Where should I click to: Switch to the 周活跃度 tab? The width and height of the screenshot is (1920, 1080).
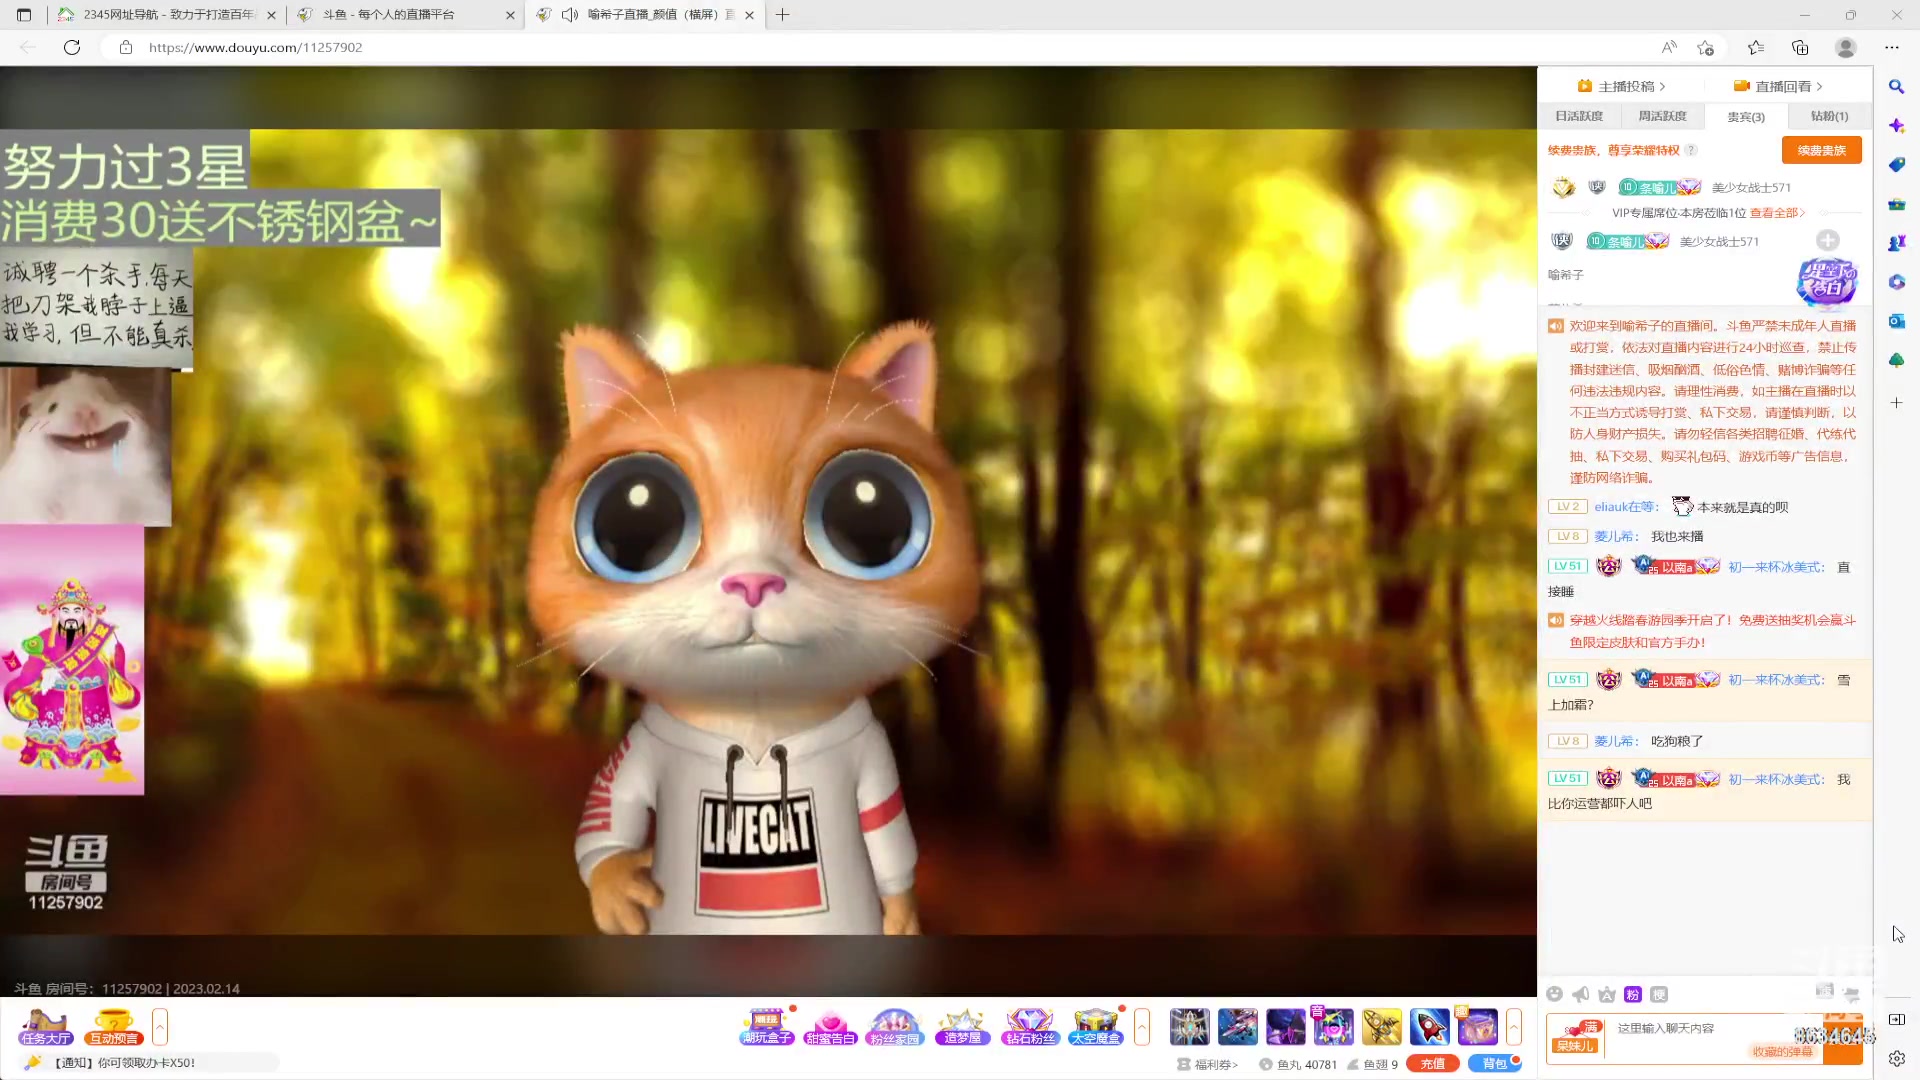point(1662,116)
